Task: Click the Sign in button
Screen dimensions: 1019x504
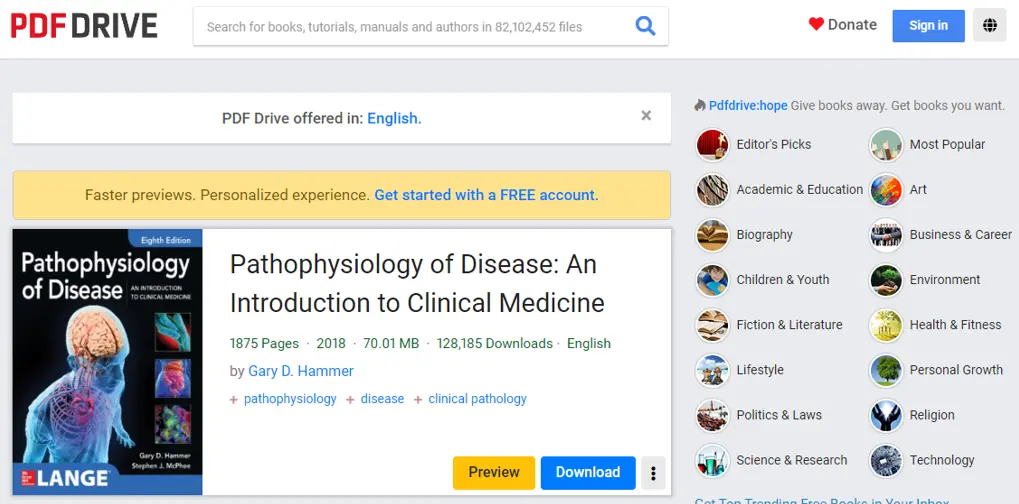Action: pos(928,26)
